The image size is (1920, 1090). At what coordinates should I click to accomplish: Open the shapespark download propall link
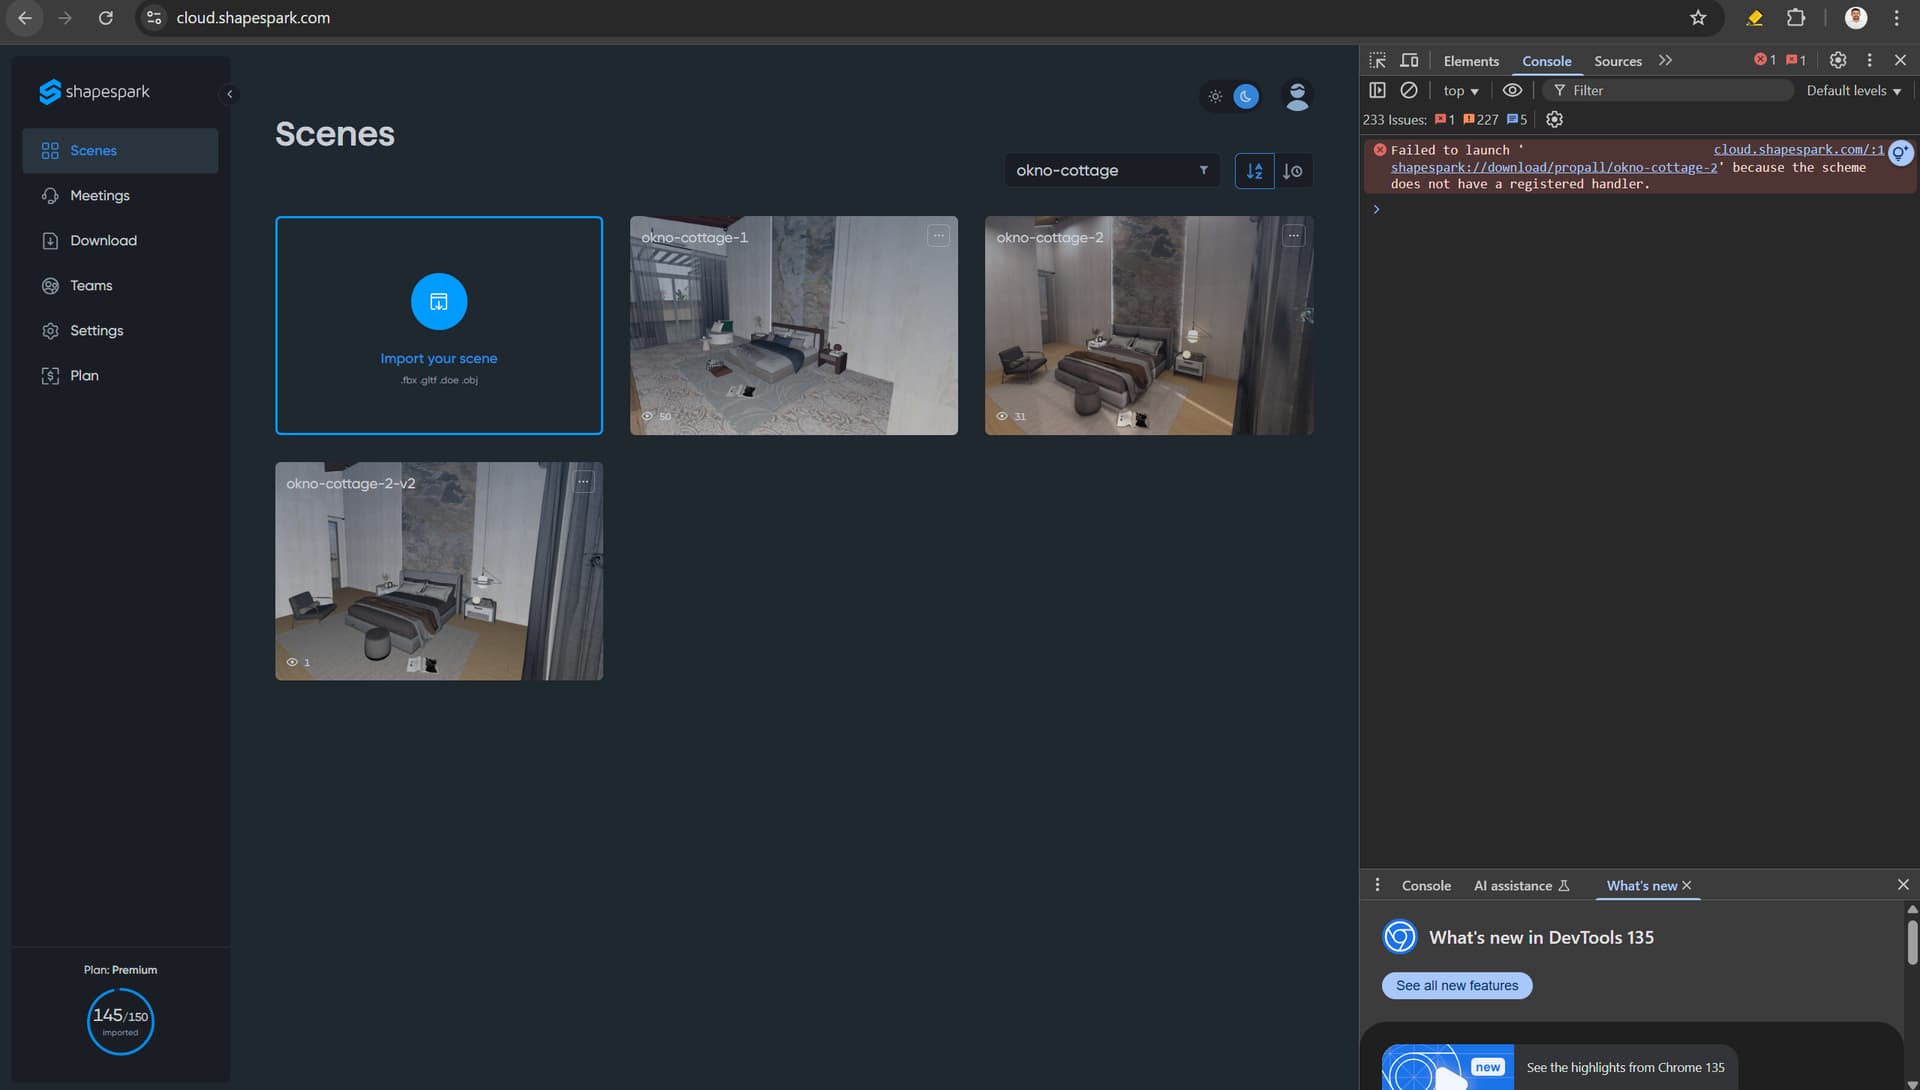pos(1553,167)
